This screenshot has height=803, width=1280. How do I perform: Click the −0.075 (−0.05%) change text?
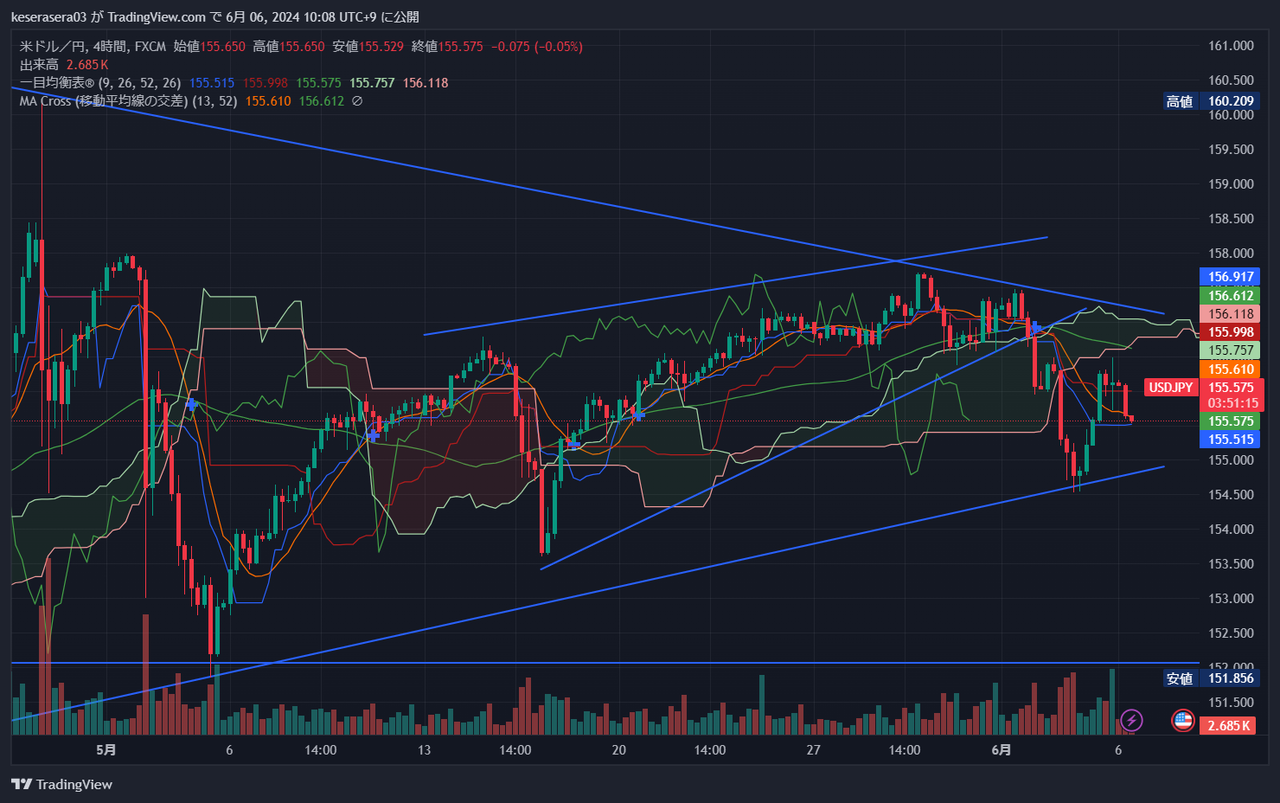click(537, 47)
